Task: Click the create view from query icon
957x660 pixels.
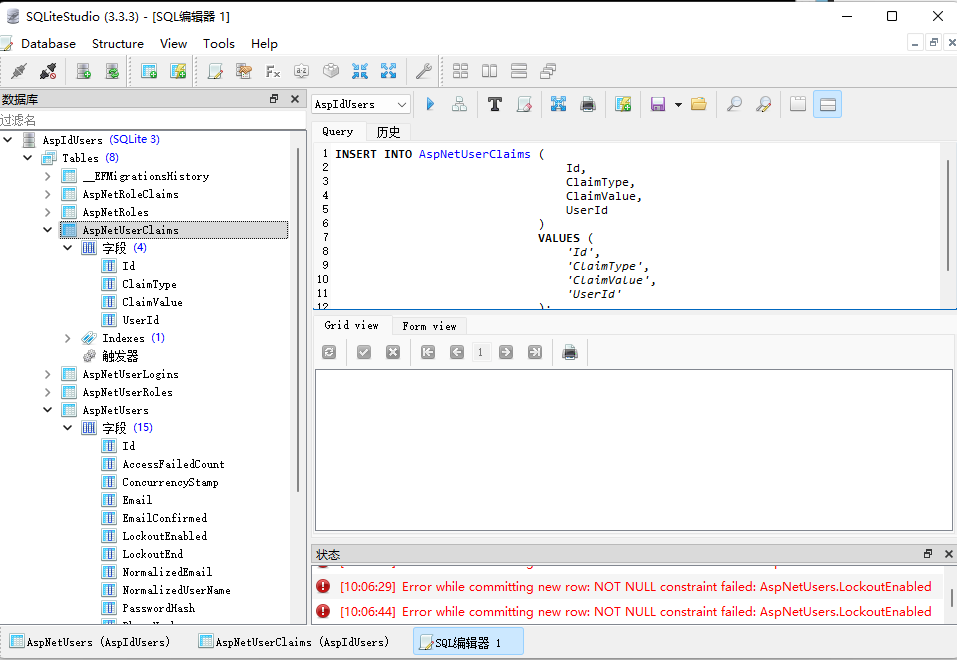Action: pyautogui.click(x=623, y=104)
